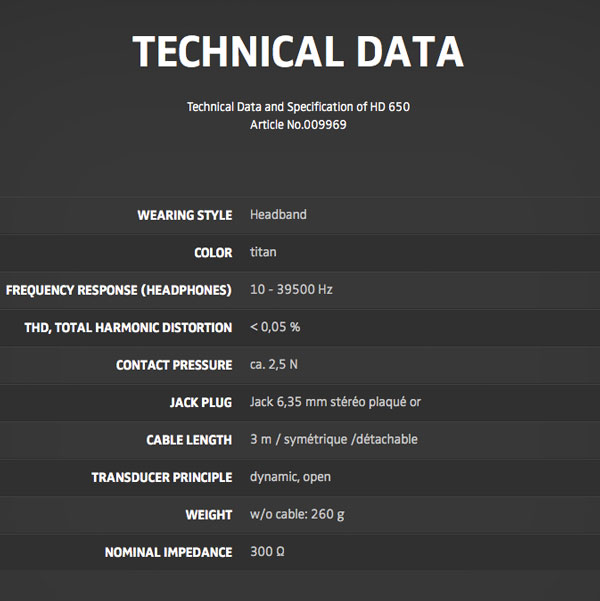Click the CONTACT PRESSURE label
This screenshot has height=601, width=600.
pos(174,365)
